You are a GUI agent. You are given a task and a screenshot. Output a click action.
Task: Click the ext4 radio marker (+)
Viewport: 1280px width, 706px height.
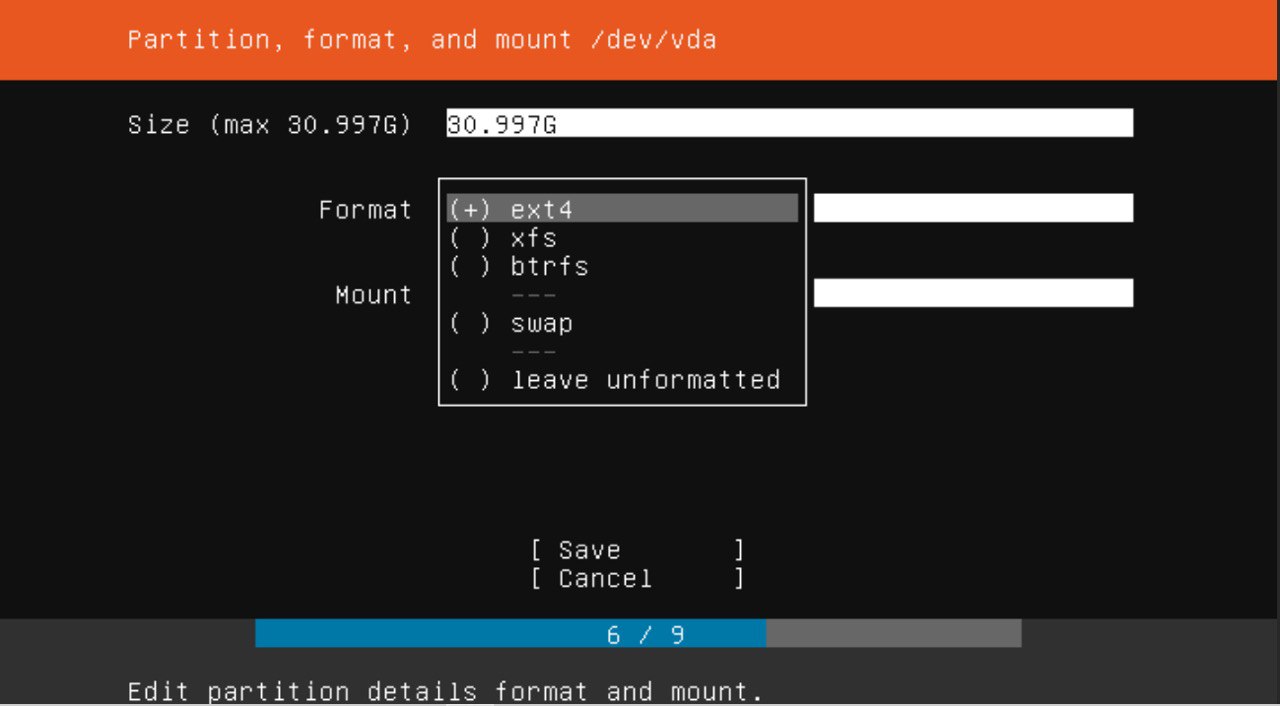[x=470, y=209]
